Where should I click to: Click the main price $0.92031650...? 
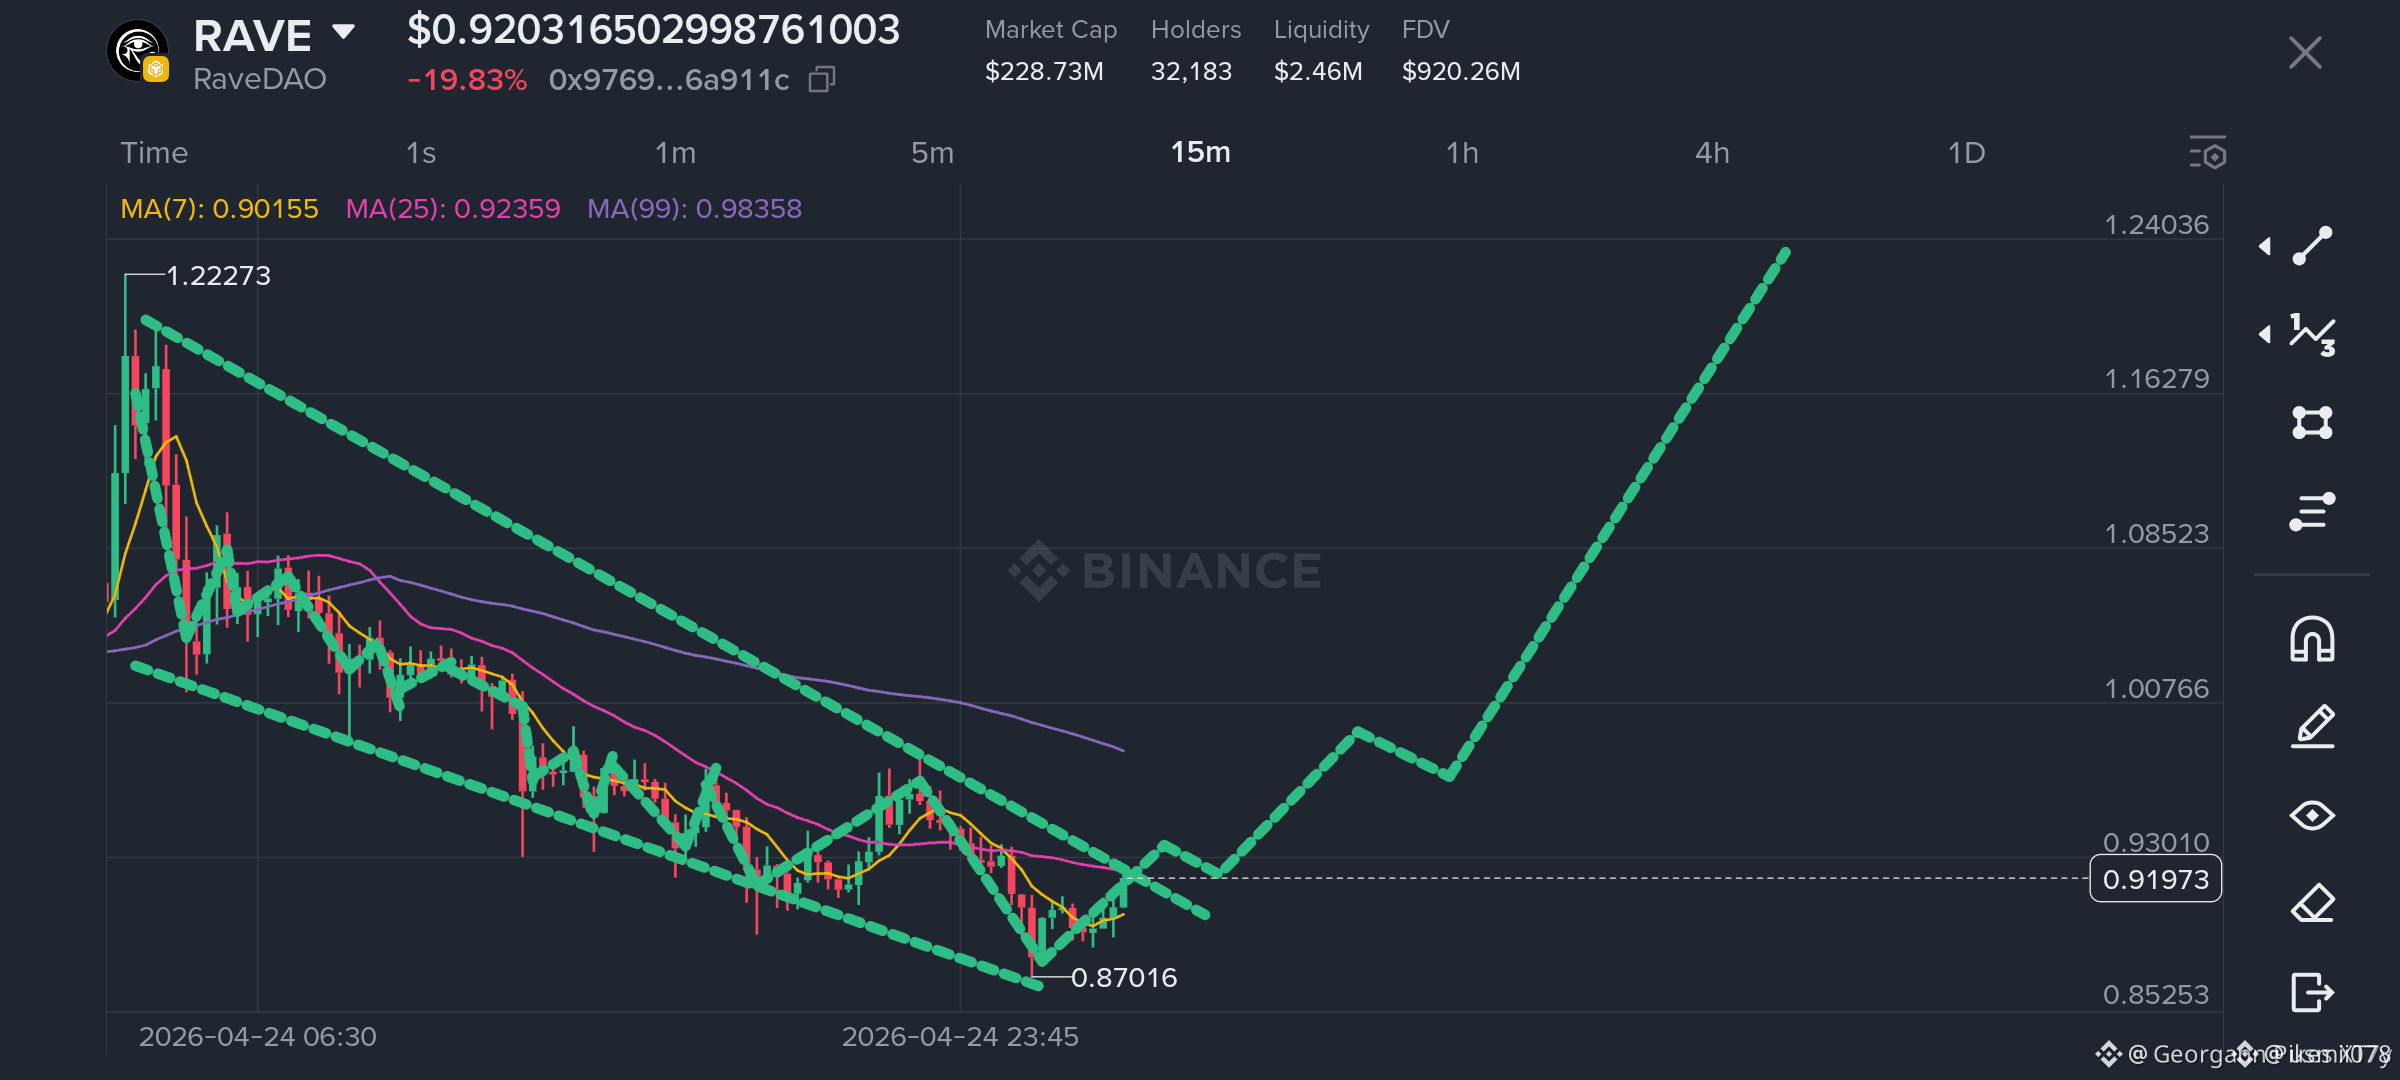pos(653,30)
